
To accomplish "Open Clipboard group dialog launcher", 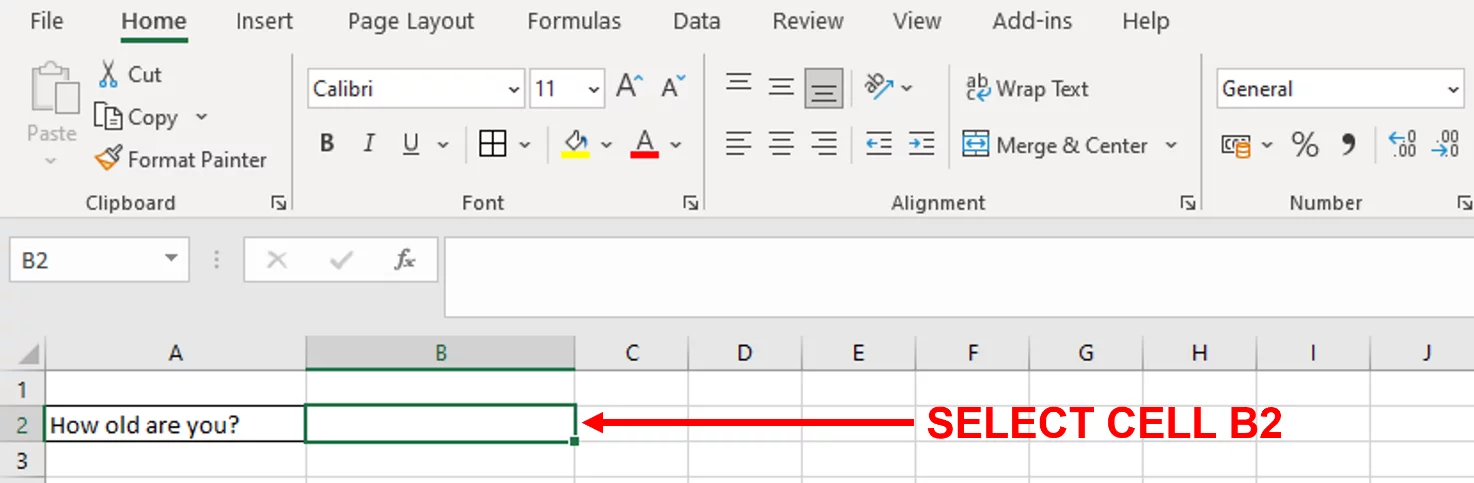I will [x=279, y=203].
